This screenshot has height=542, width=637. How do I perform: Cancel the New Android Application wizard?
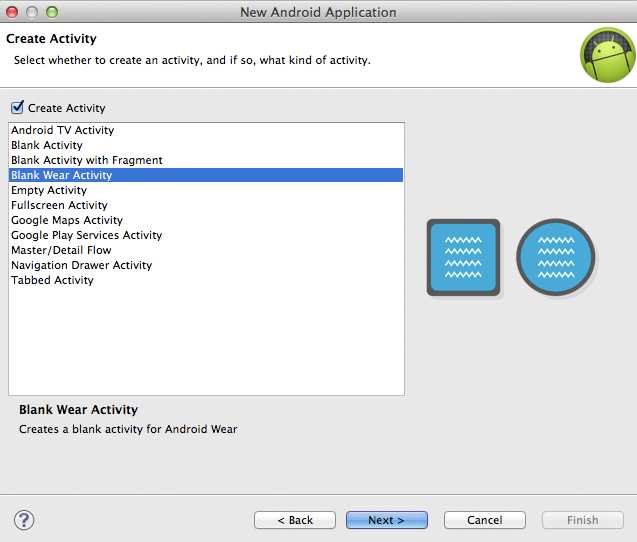(x=485, y=520)
